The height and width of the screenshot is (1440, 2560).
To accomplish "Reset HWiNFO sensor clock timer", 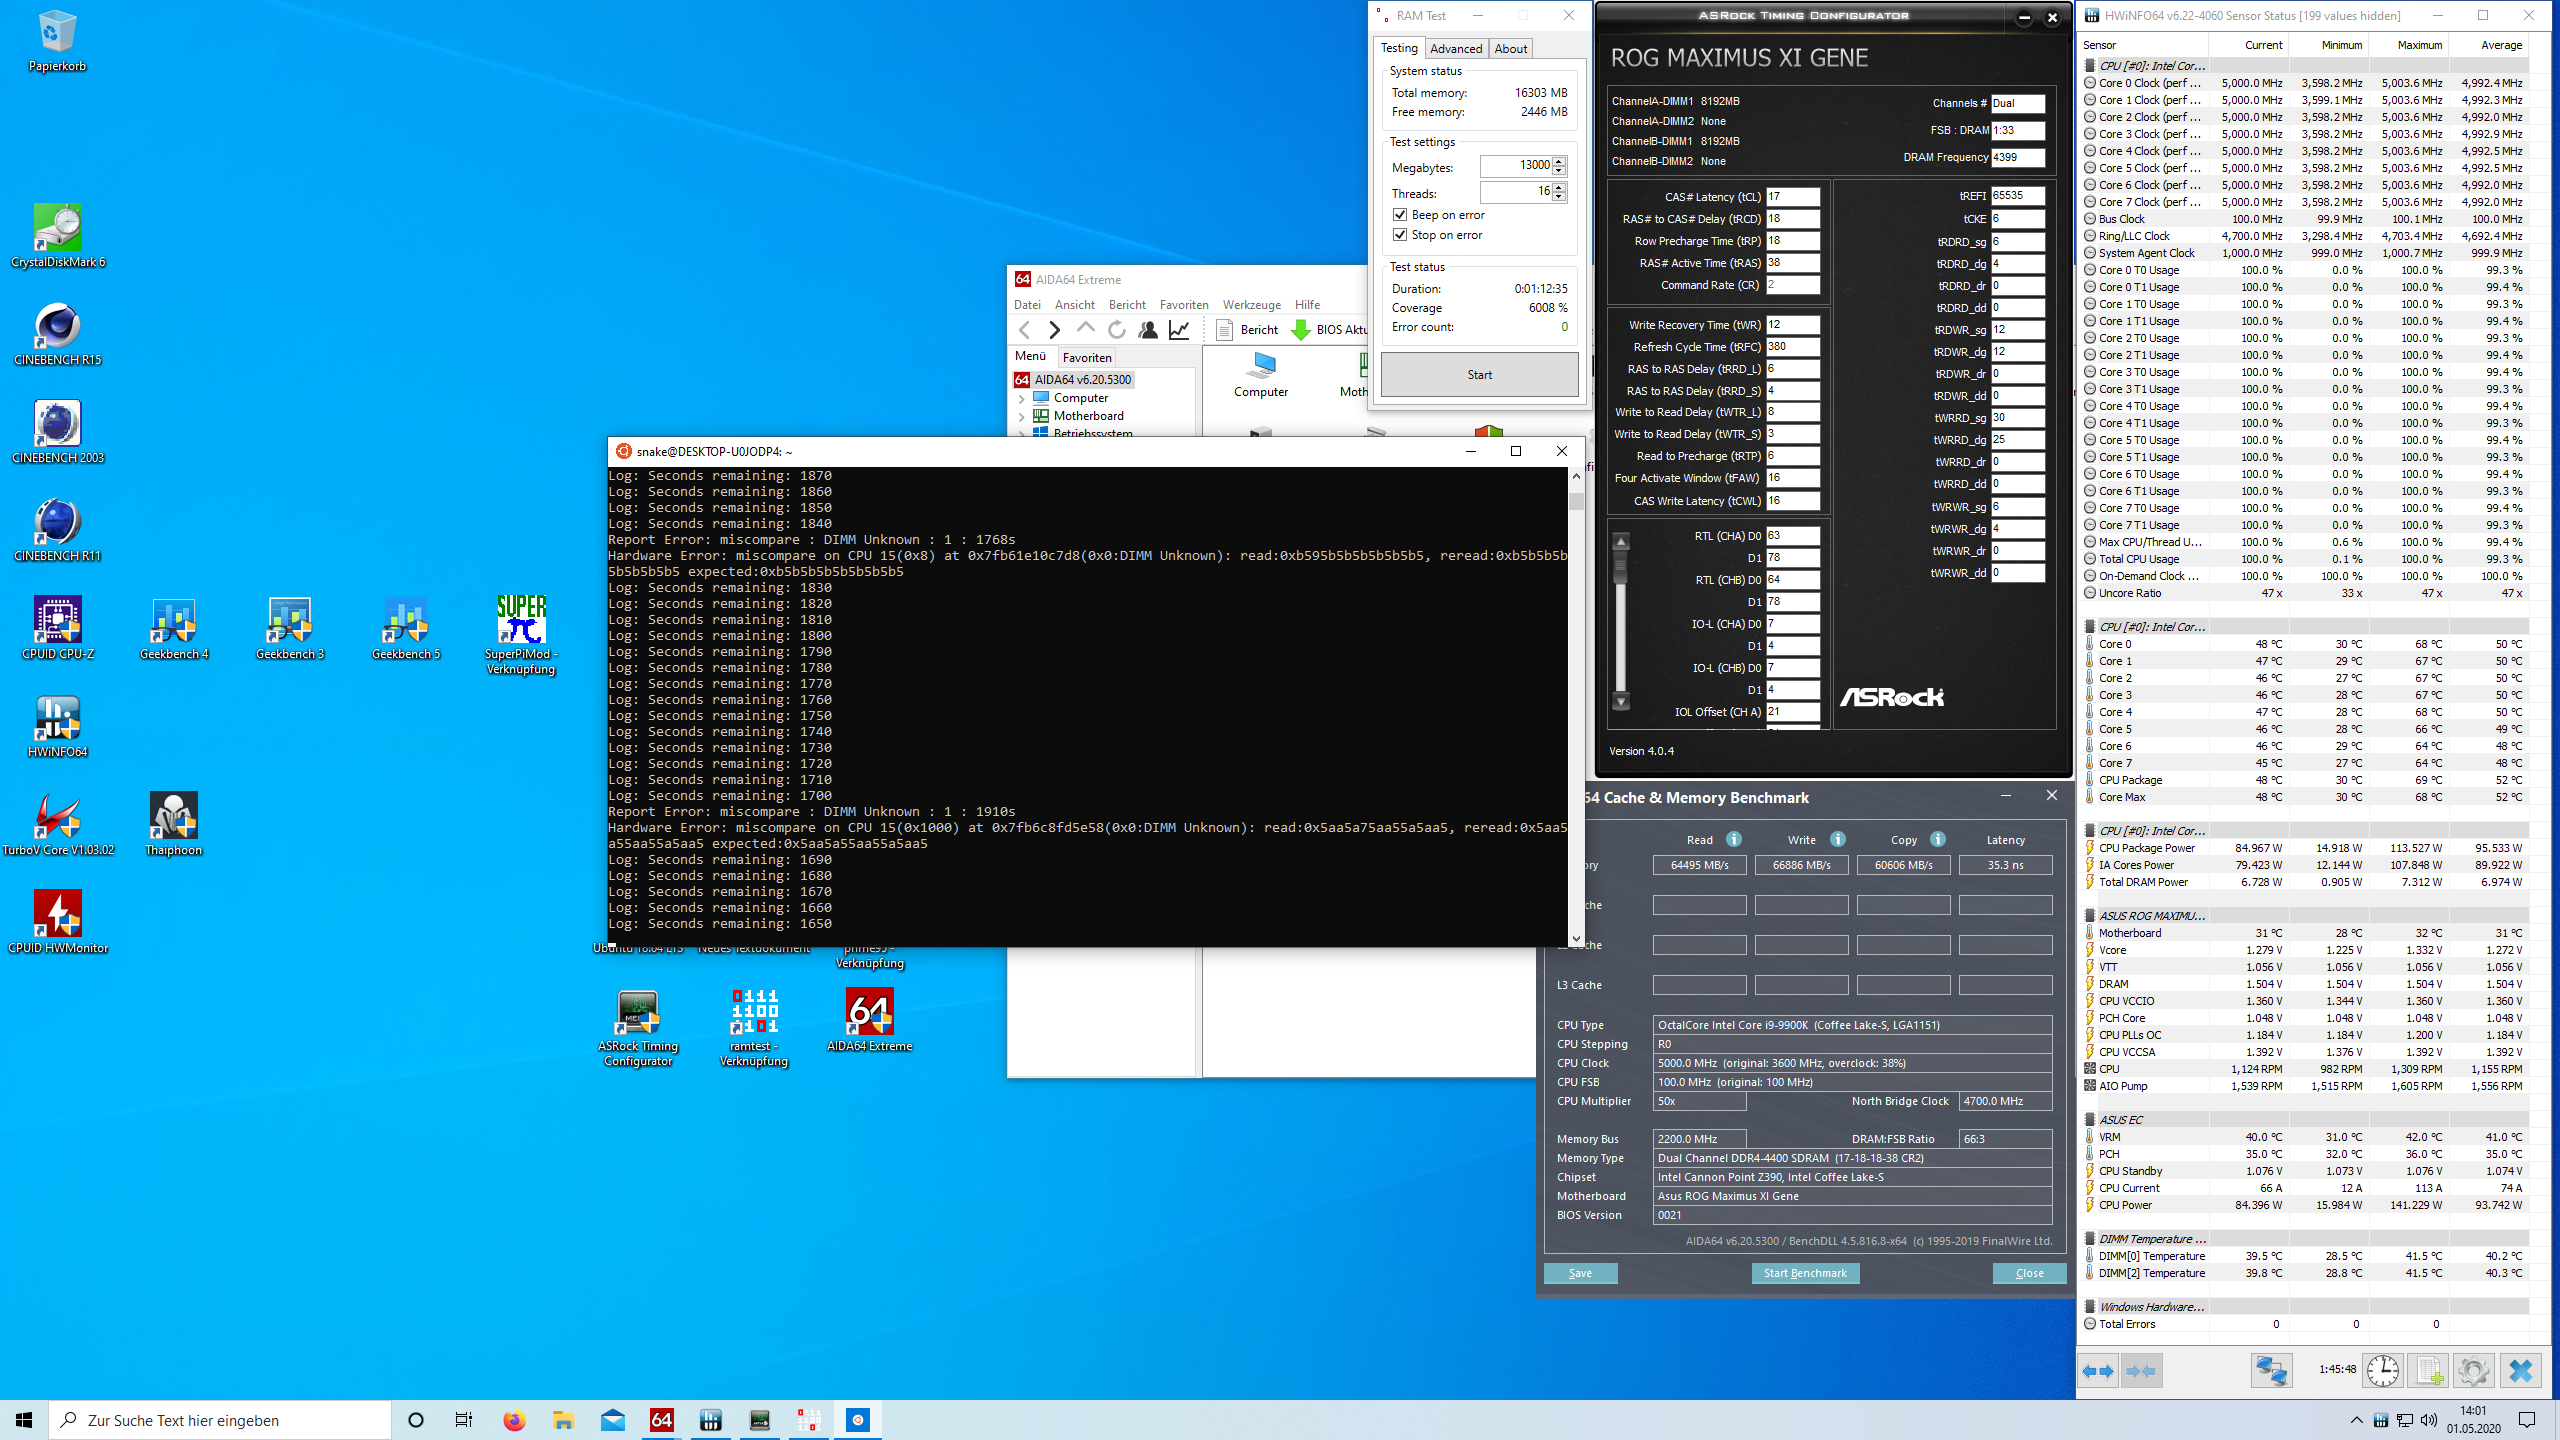I will coord(2382,1371).
